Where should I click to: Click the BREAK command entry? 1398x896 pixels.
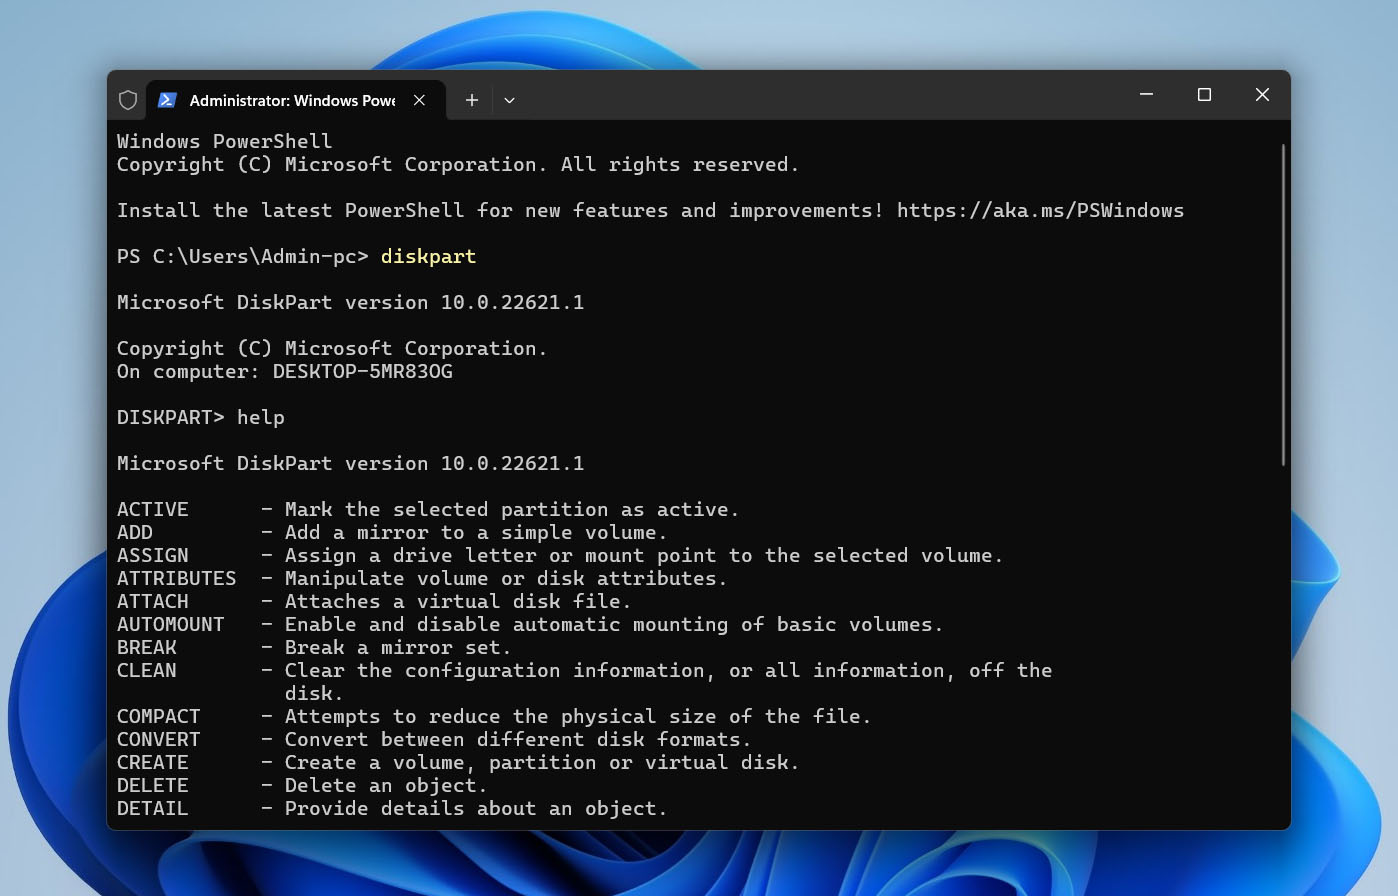tap(147, 647)
